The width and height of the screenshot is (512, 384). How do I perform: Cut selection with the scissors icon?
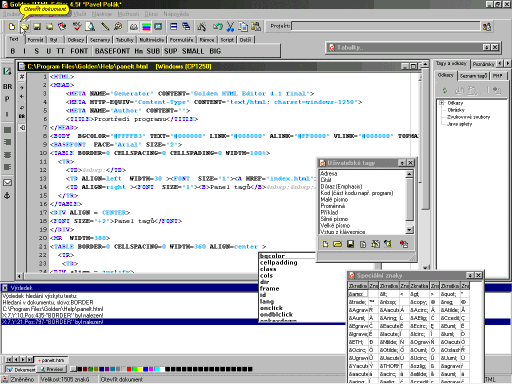pos(230,26)
